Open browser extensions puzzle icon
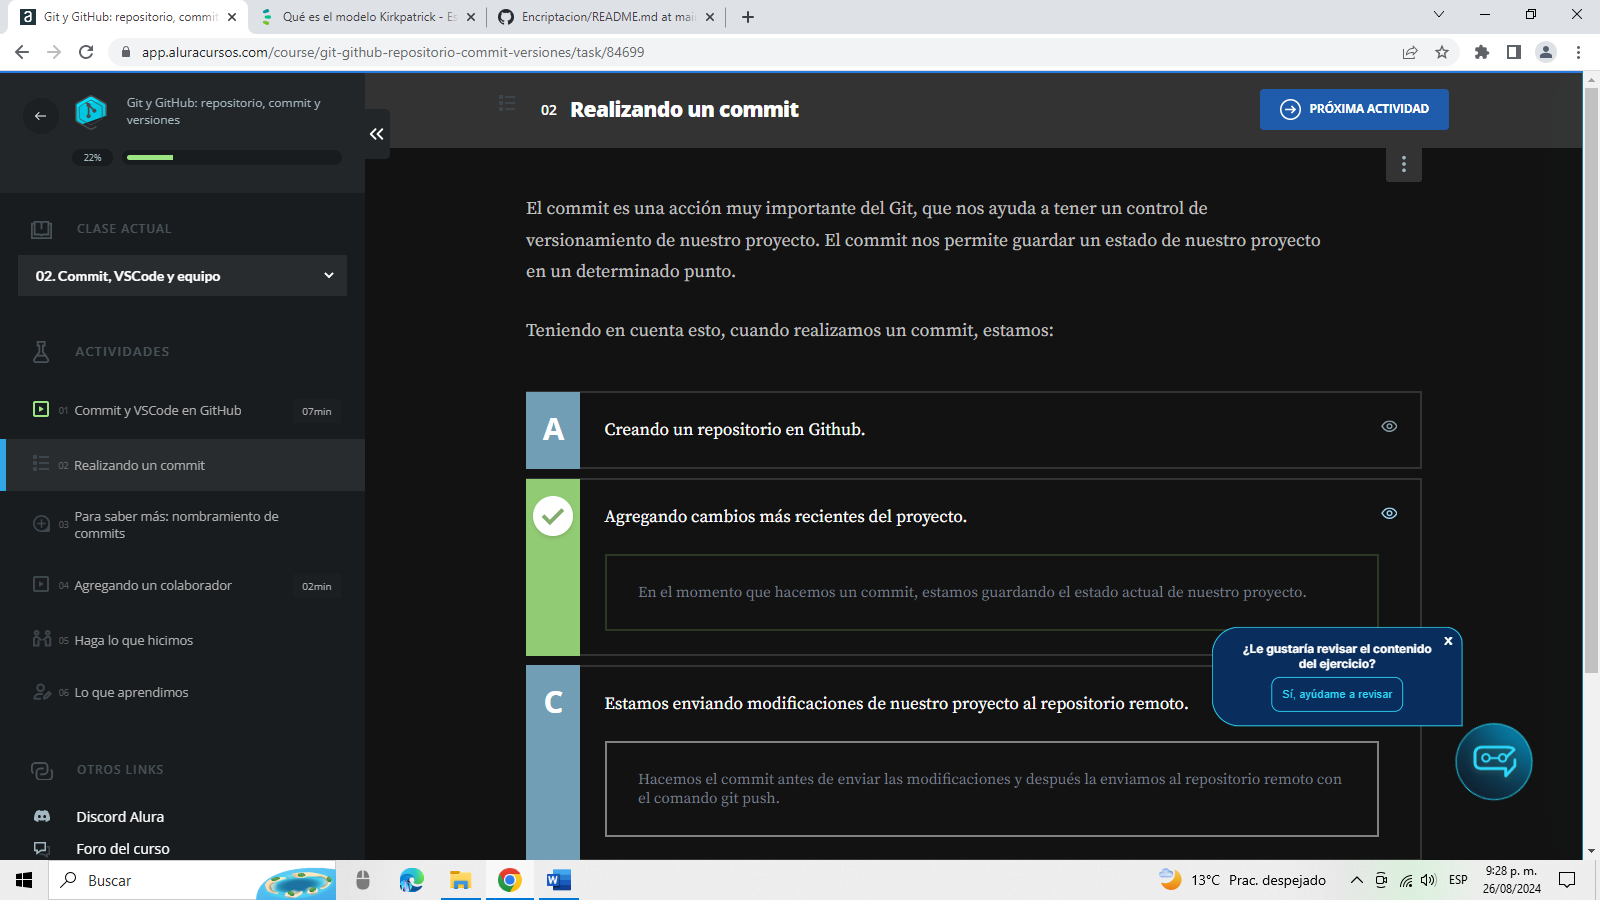 [x=1482, y=52]
